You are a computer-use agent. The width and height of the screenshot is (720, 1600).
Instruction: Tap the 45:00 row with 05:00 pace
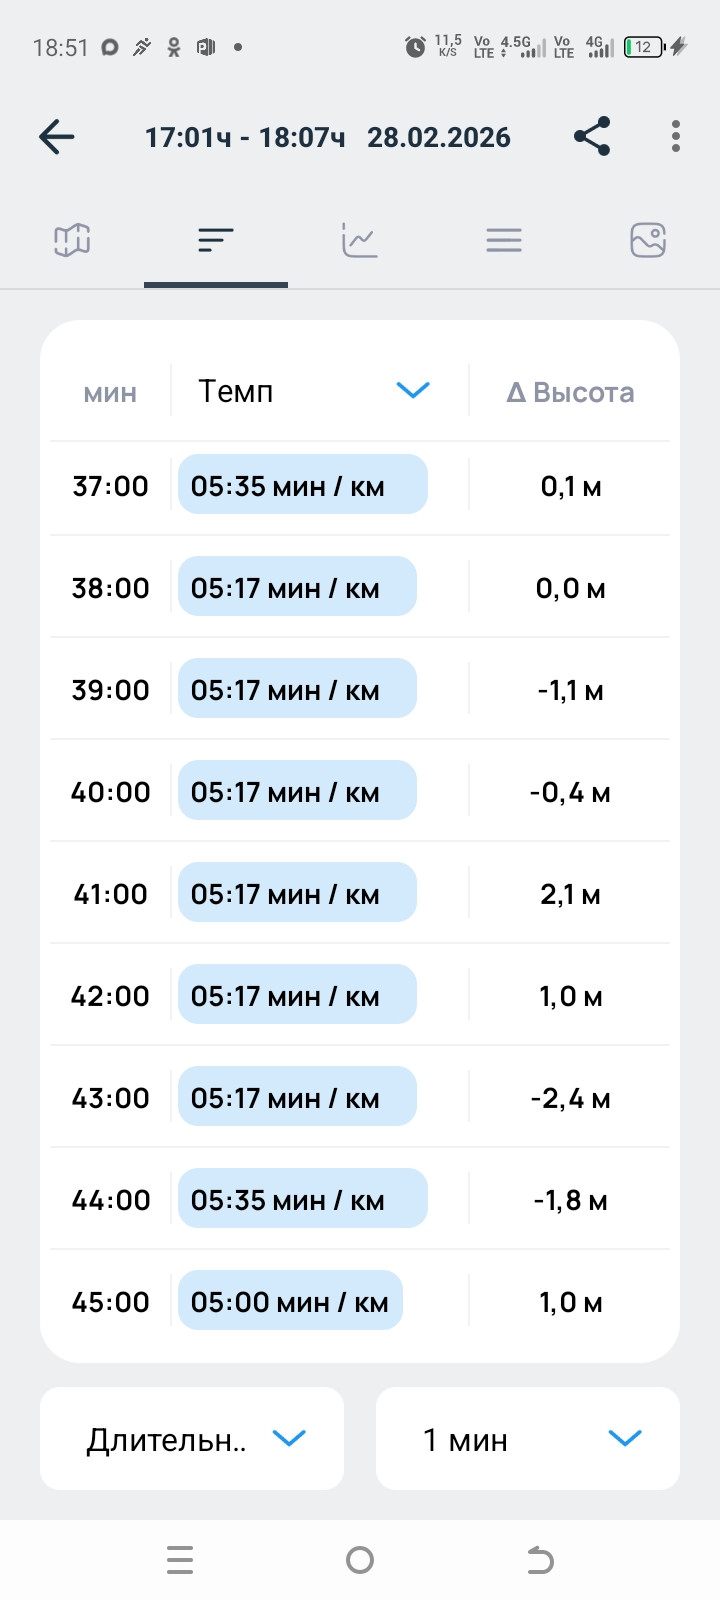point(360,1301)
